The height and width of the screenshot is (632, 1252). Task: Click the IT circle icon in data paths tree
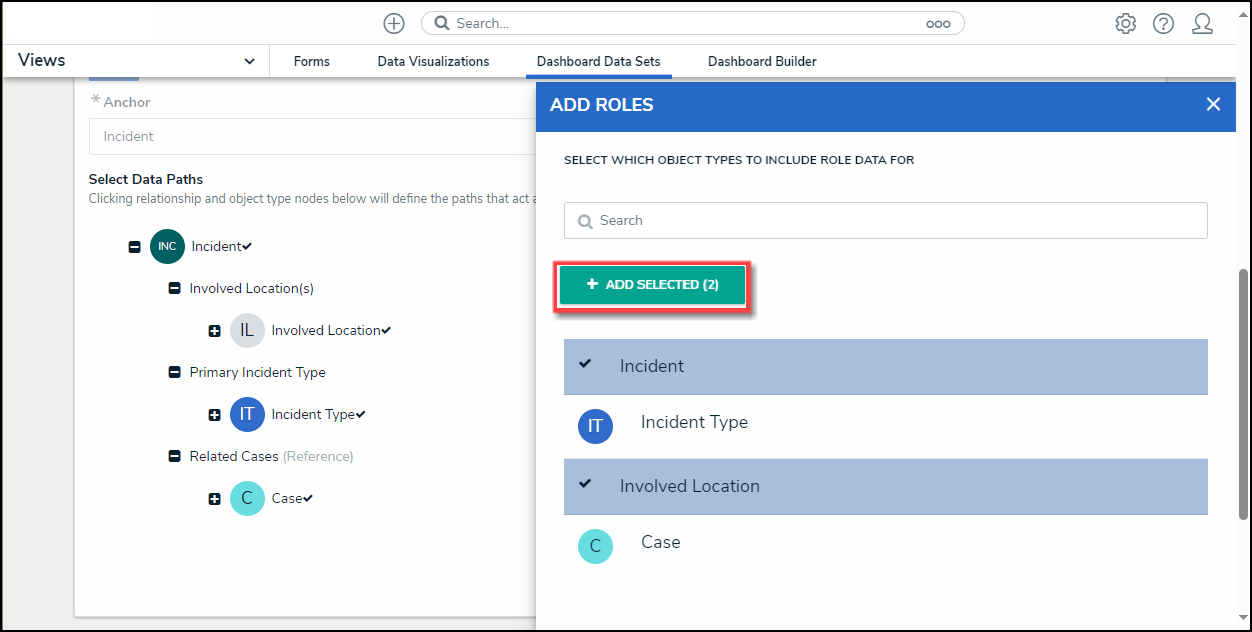247,414
